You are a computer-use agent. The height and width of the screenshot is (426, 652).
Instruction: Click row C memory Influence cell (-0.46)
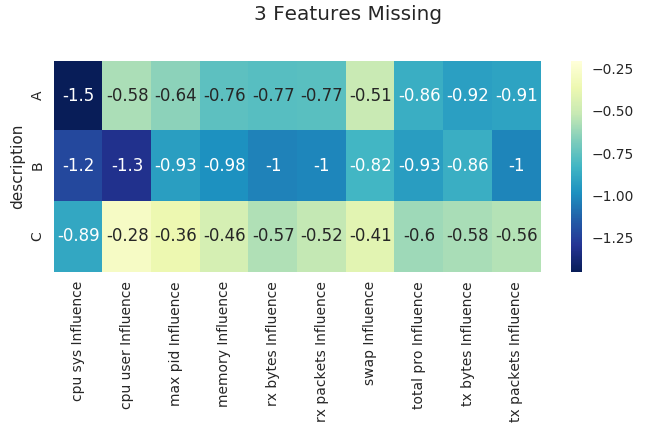tap(224, 236)
